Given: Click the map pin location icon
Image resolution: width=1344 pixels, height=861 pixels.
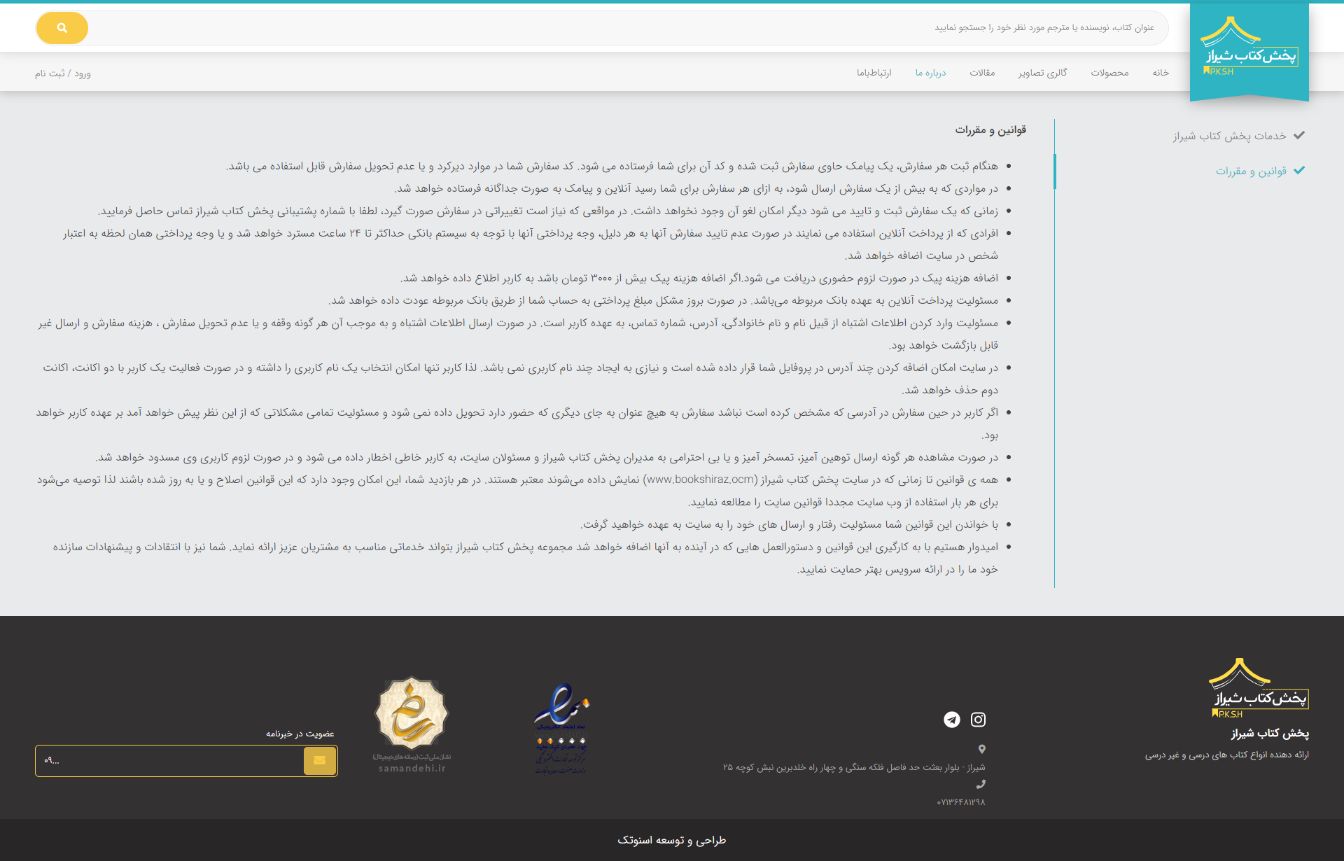Looking at the screenshot, I should 981,749.
